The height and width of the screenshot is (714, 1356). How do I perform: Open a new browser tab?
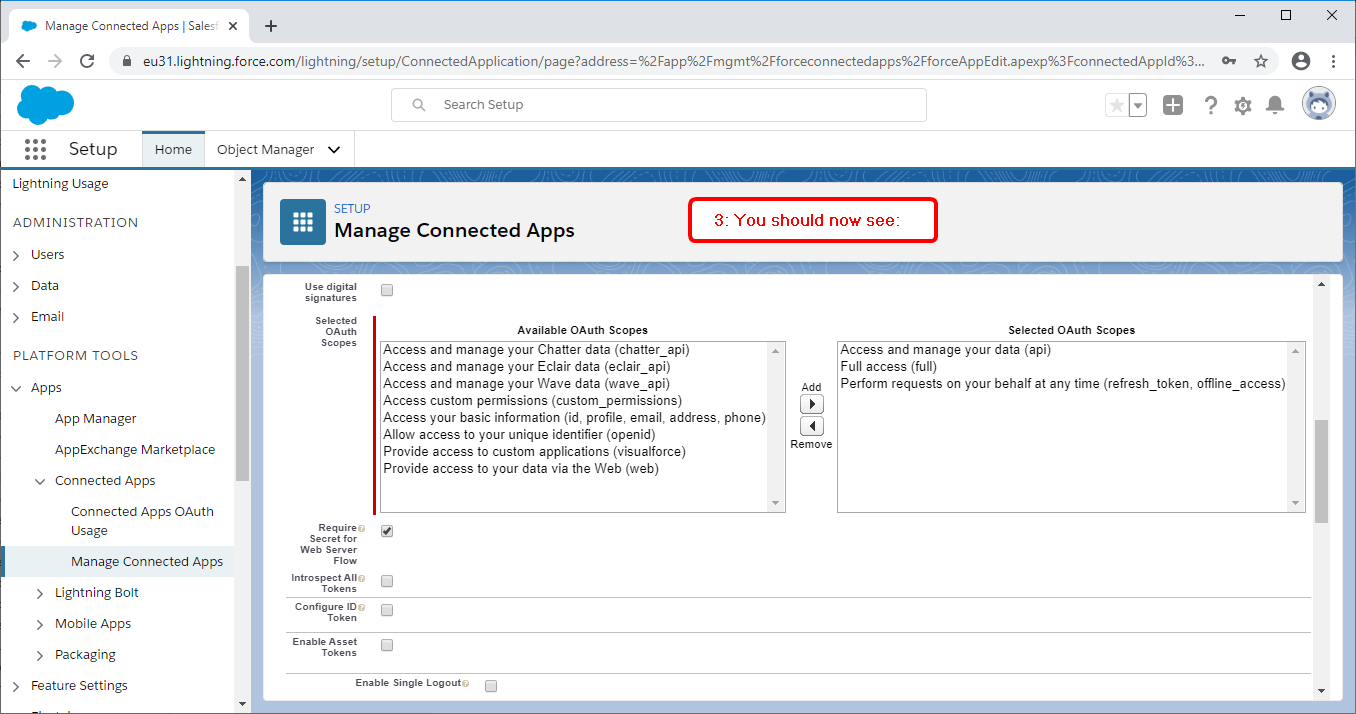270,26
